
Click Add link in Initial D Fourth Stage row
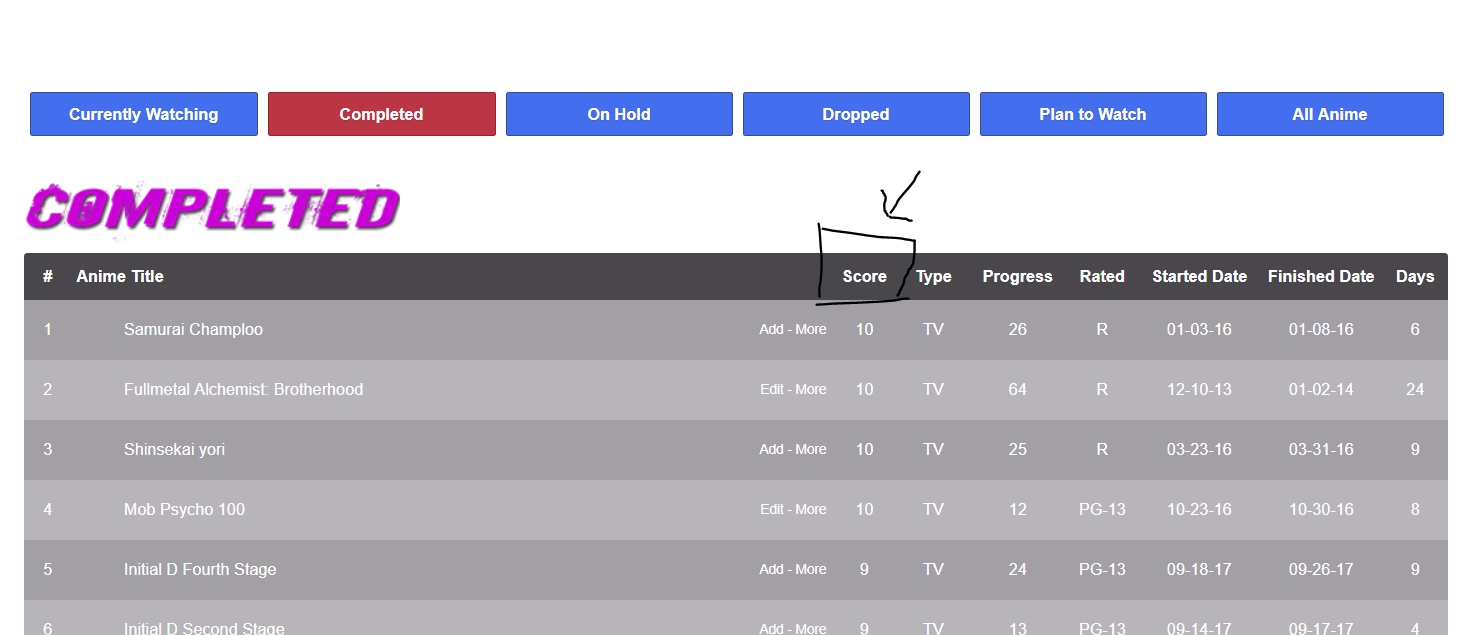point(771,569)
